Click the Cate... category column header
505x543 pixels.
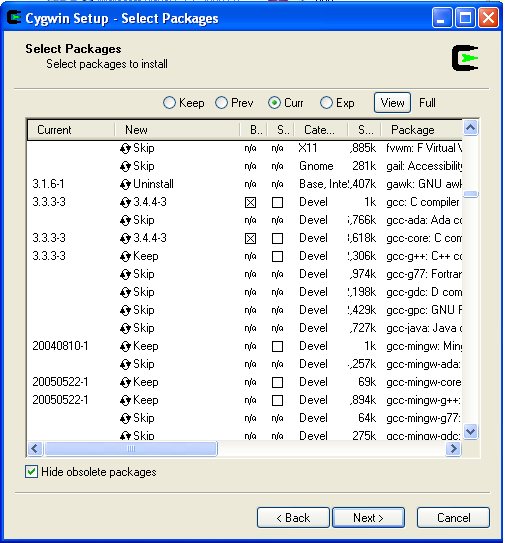[x=321, y=130]
